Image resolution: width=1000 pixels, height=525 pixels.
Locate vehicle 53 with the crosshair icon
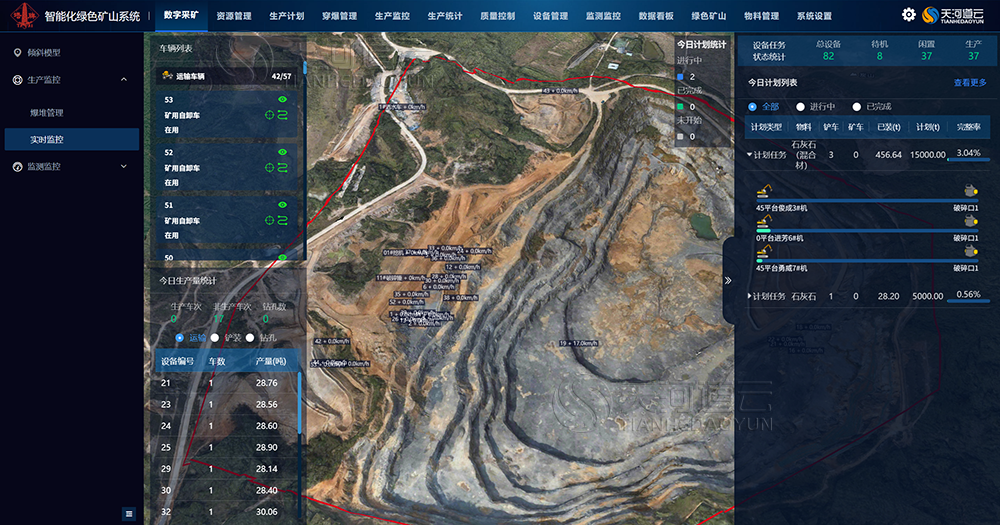269,115
